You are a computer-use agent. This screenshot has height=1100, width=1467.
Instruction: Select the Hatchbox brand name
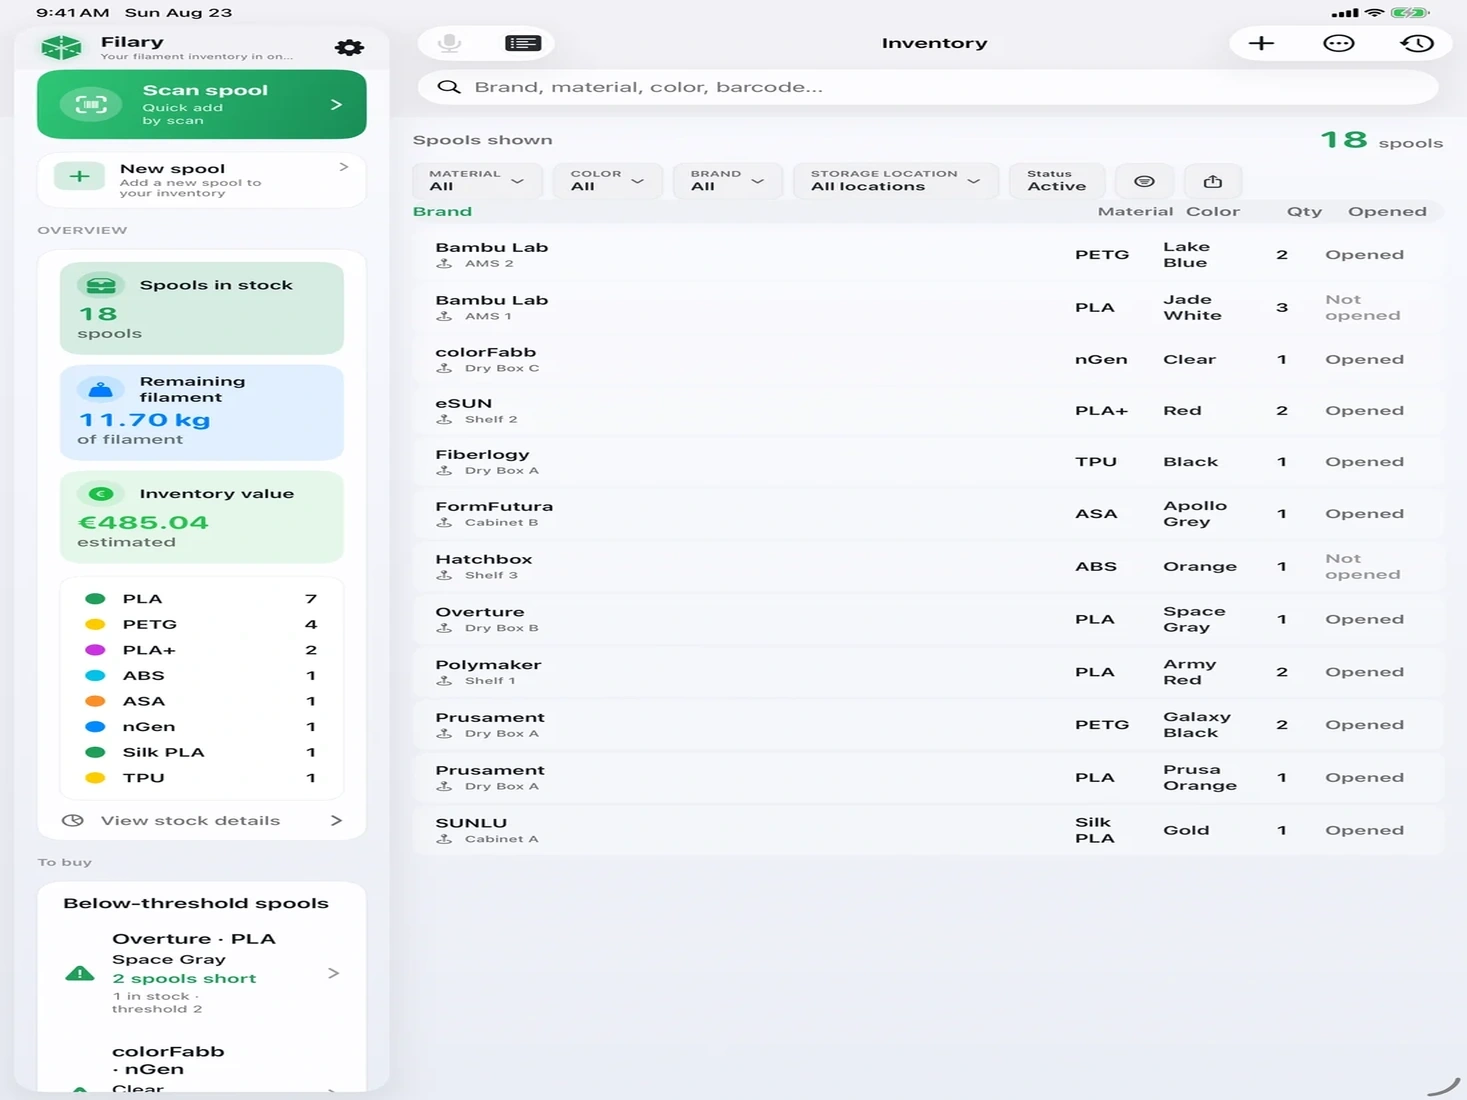coord(484,559)
